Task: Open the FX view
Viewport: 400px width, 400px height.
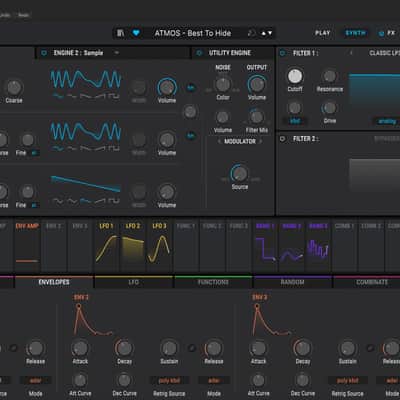Action: pyautogui.click(x=391, y=33)
